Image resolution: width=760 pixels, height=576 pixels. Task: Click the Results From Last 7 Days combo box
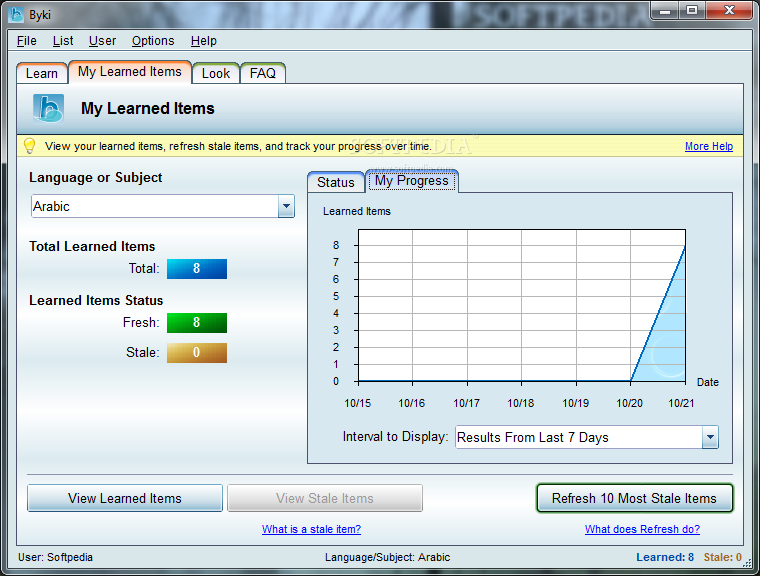point(586,437)
